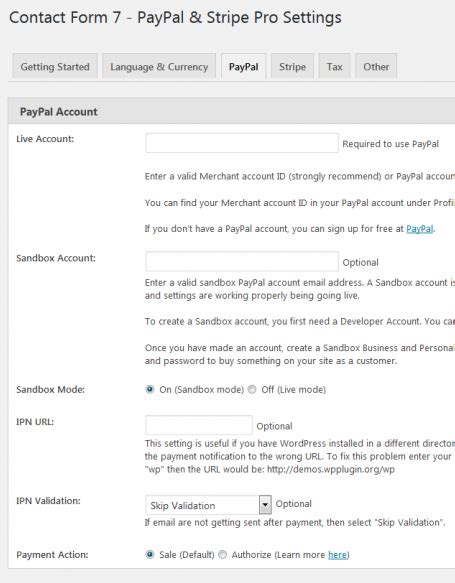The height and width of the screenshot is (583, 455).
Task: Switch to the Tax tab
Action: [335, 66]
